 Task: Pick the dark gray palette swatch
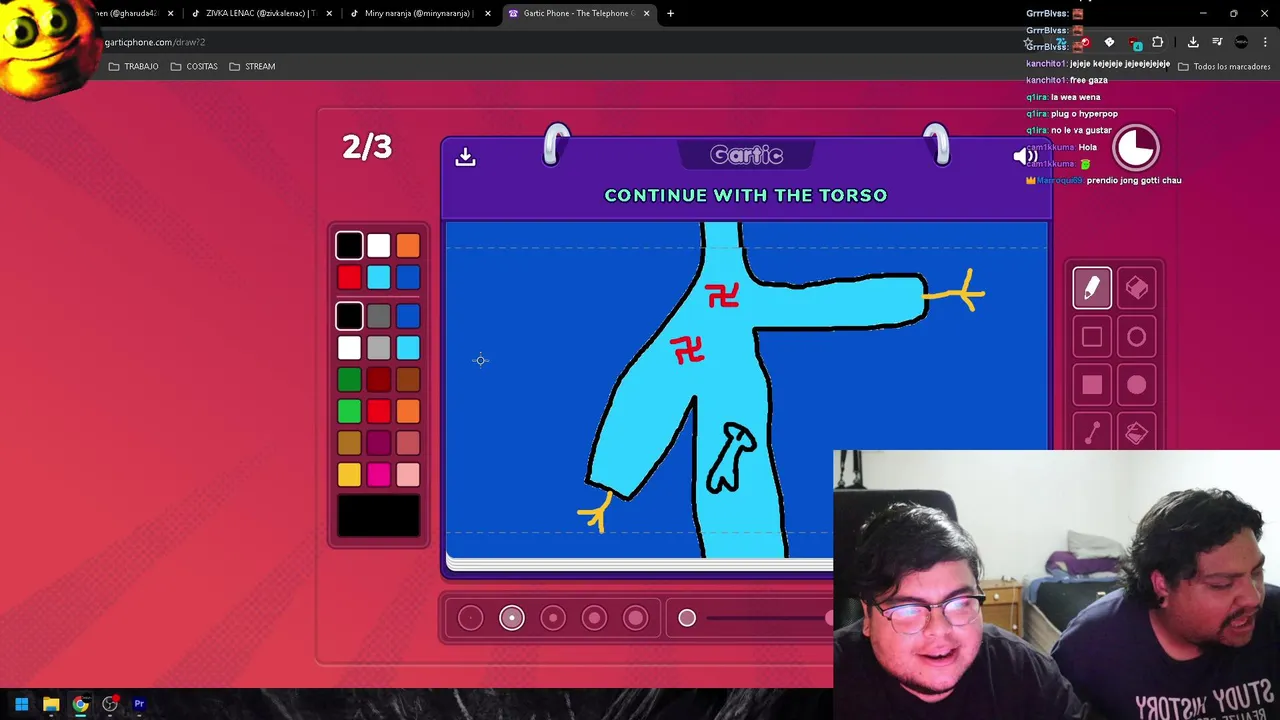[378, 317]
